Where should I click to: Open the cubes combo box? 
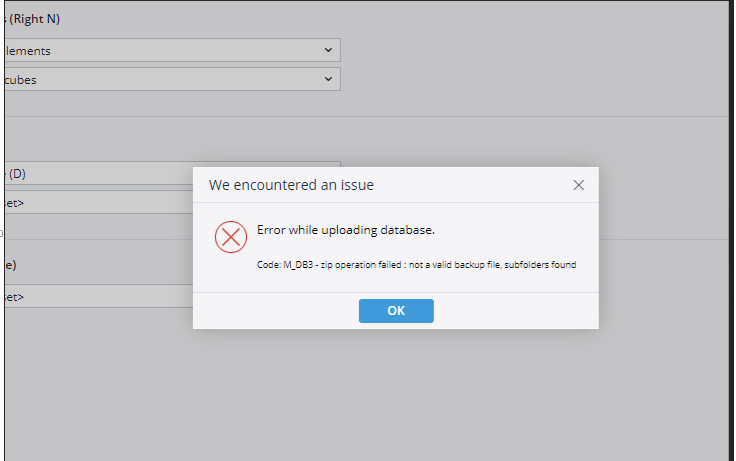pos(172,79)
